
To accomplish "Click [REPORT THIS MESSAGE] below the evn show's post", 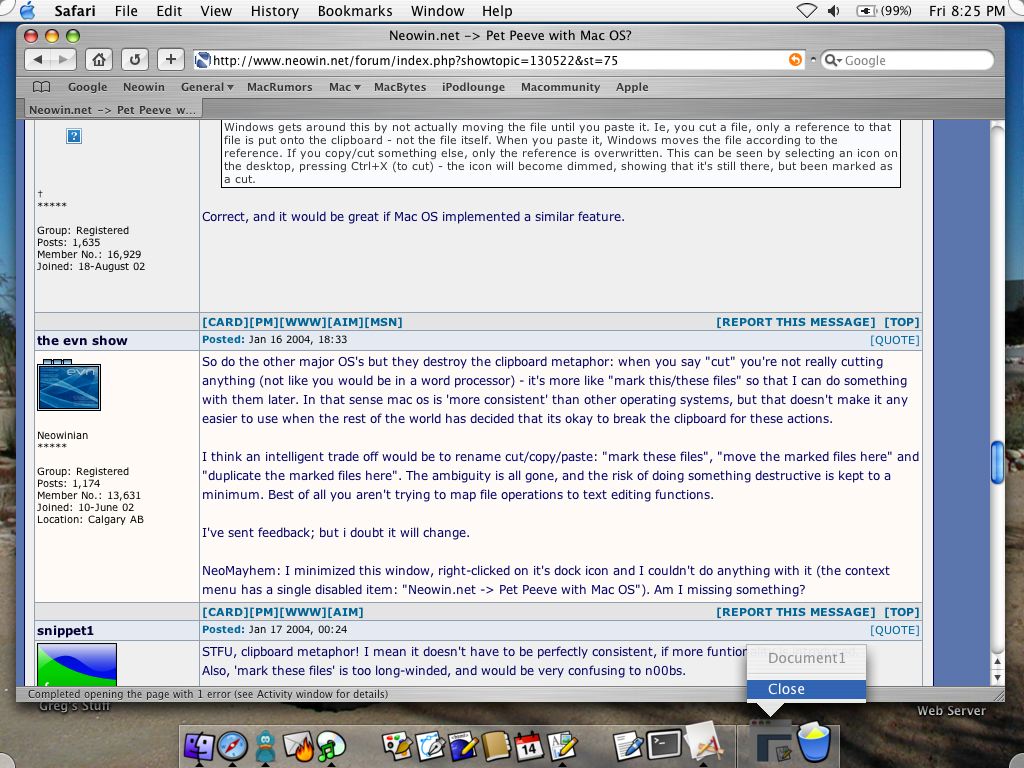I will click(795, 612).
